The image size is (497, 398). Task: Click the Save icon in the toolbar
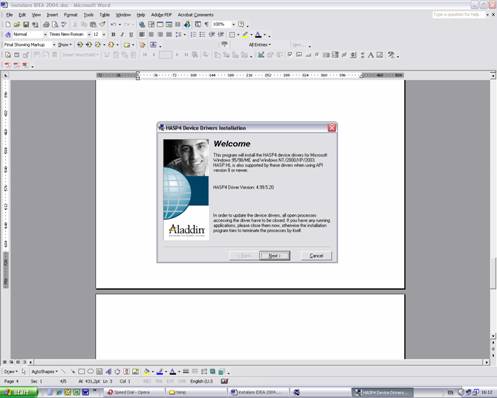click(x=26, y=24)
